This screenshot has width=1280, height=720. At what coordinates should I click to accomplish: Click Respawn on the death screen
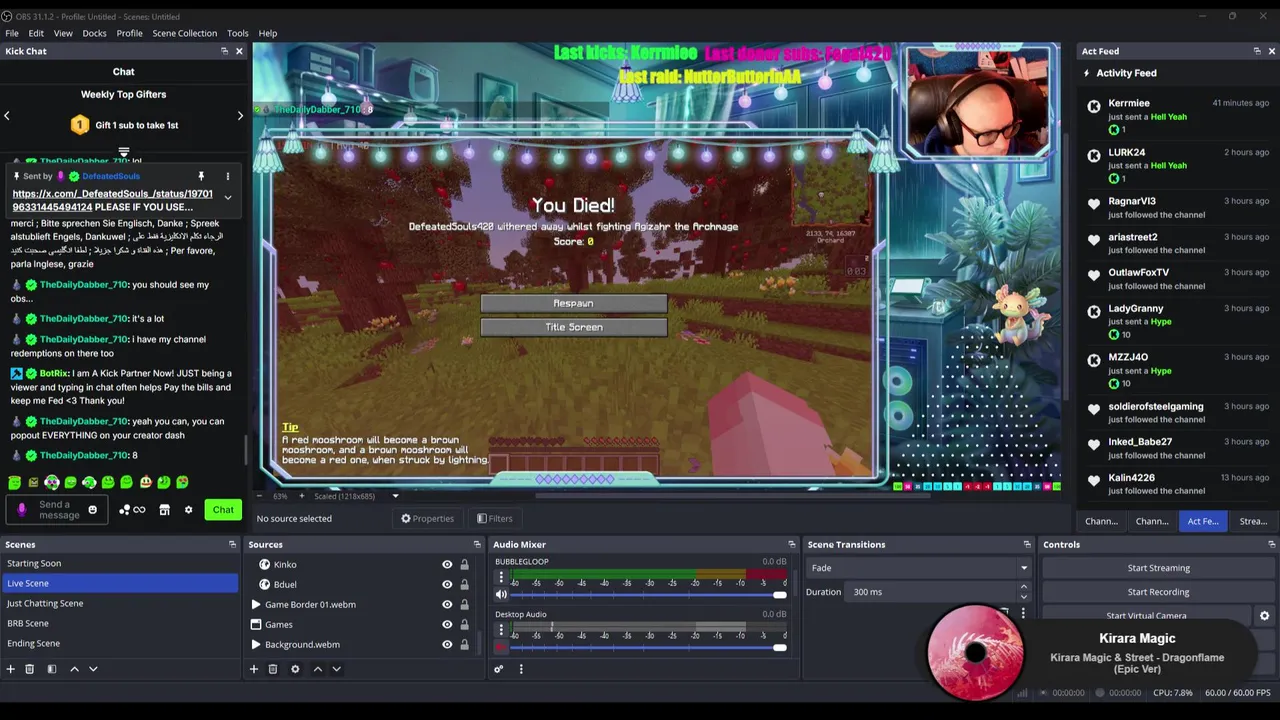click(x=573, y=303)
